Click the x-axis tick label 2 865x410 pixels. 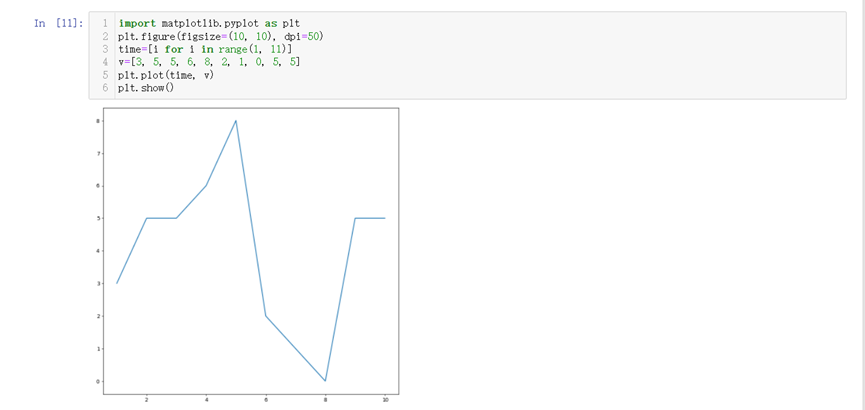pyautogui.click(x=146, y=400)
